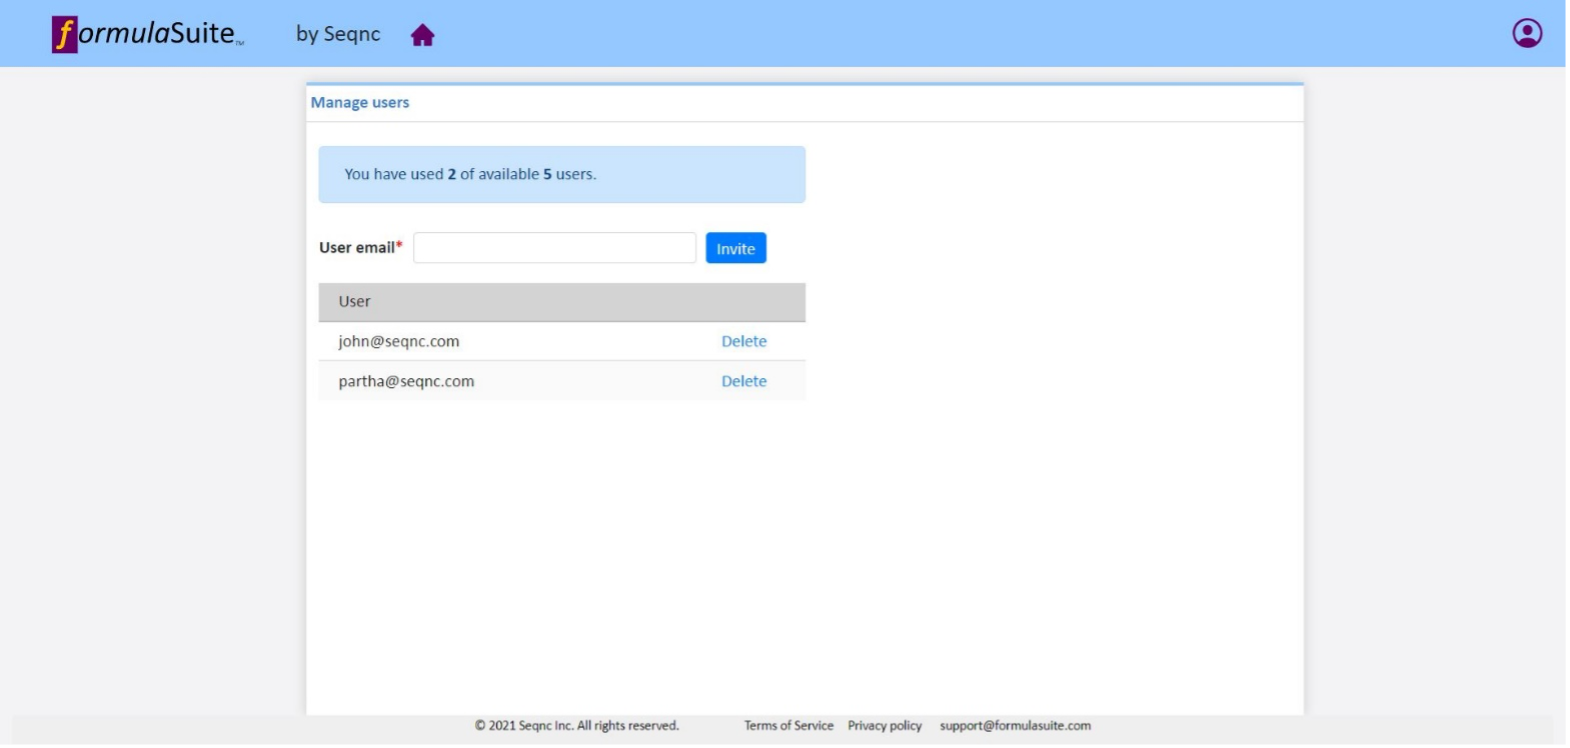
Task: Open Terms of Service link
Action: point(788,726)
